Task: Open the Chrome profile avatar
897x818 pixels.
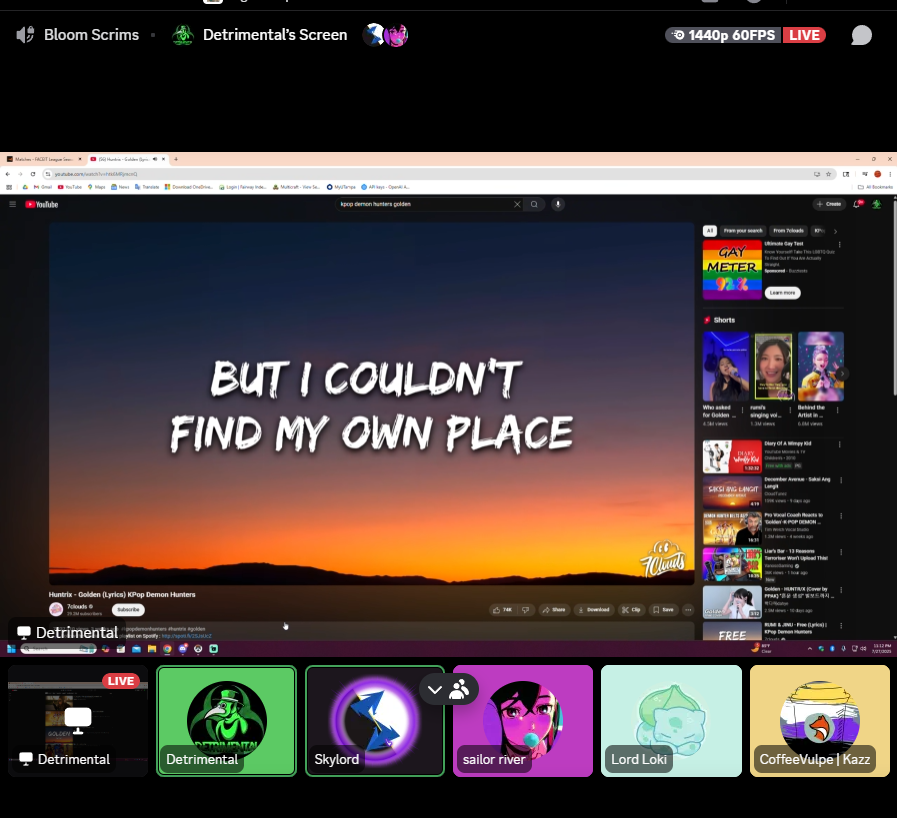Action: point(877,174)
